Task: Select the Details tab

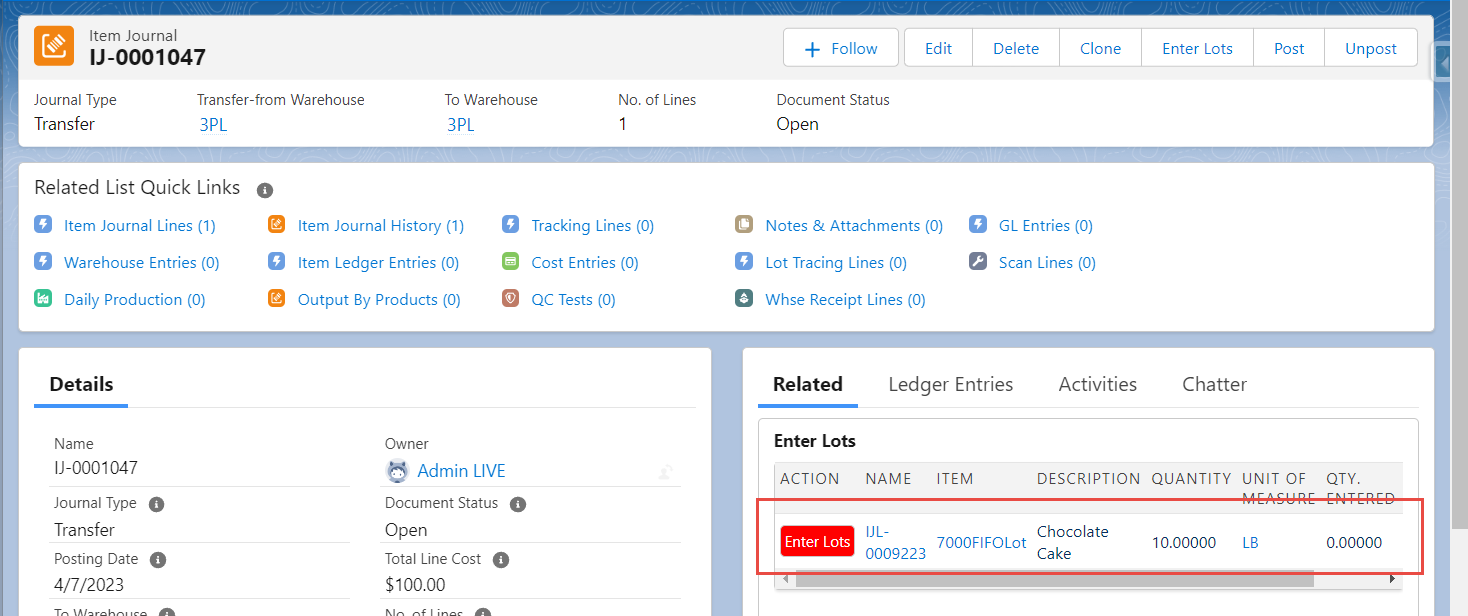Action: (x=81, y=384)
